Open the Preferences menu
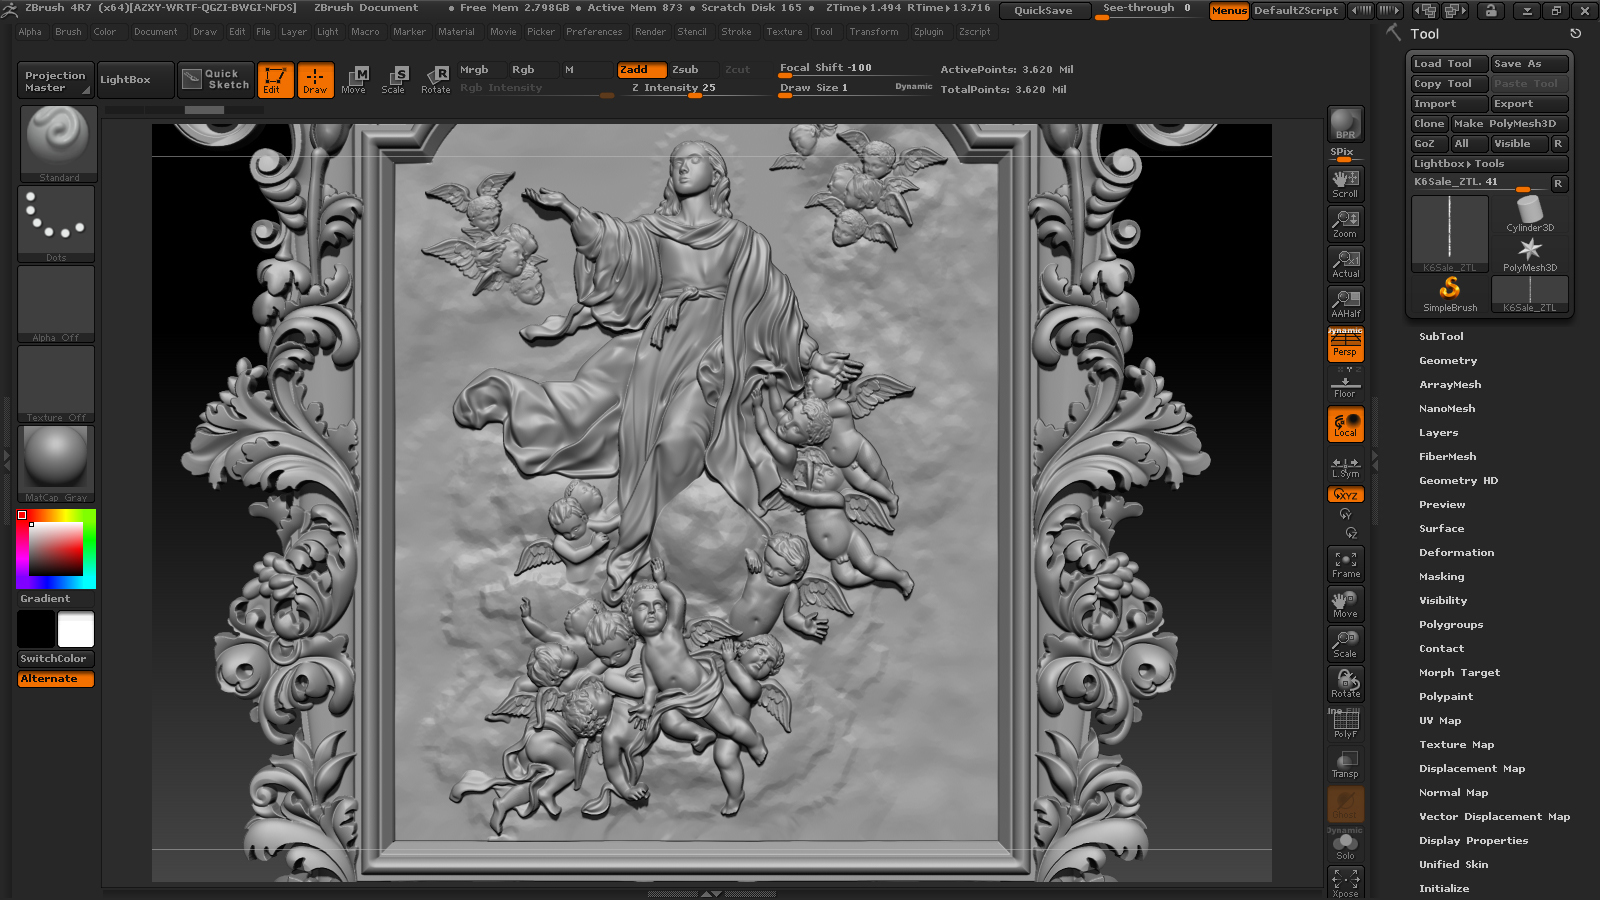The image size is (1600, 900). tap(593, 32)
